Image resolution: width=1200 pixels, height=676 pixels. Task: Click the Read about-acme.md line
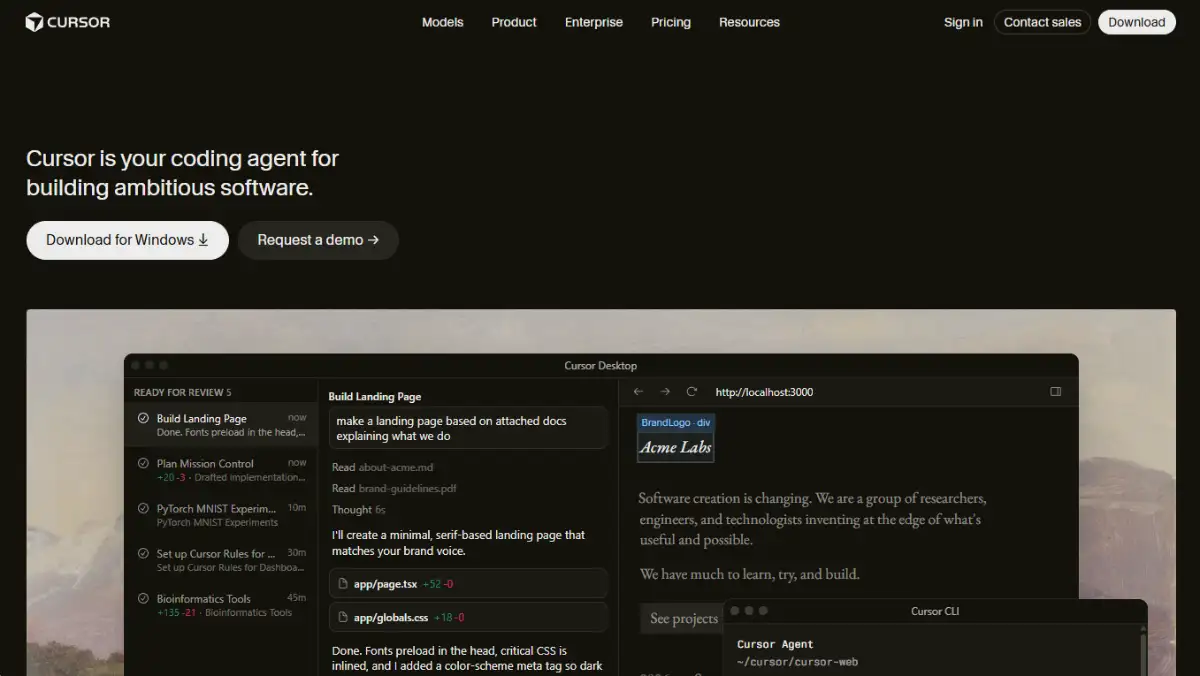point(382,467)
